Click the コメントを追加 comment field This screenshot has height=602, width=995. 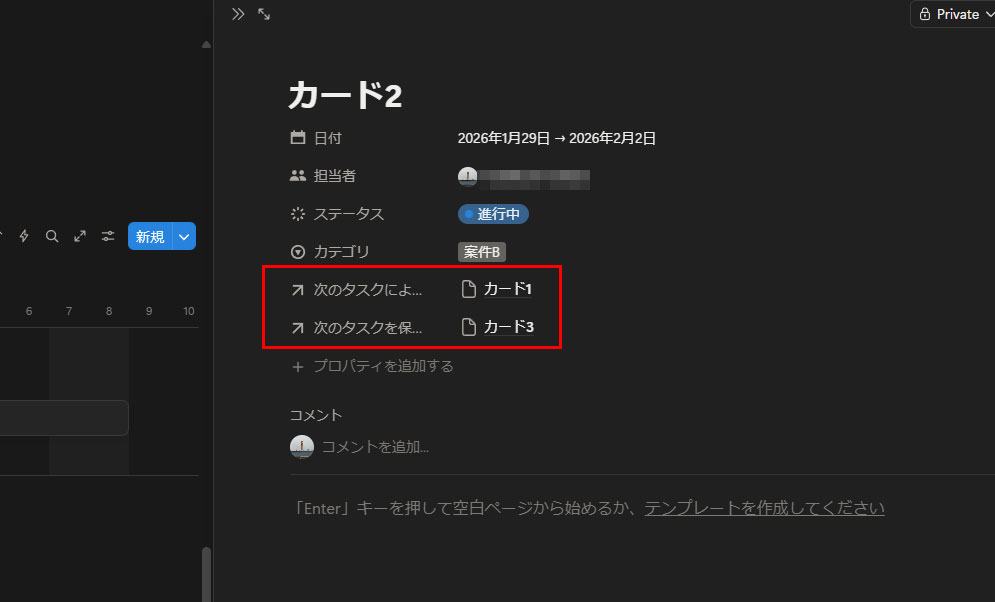tap(375, 447)
